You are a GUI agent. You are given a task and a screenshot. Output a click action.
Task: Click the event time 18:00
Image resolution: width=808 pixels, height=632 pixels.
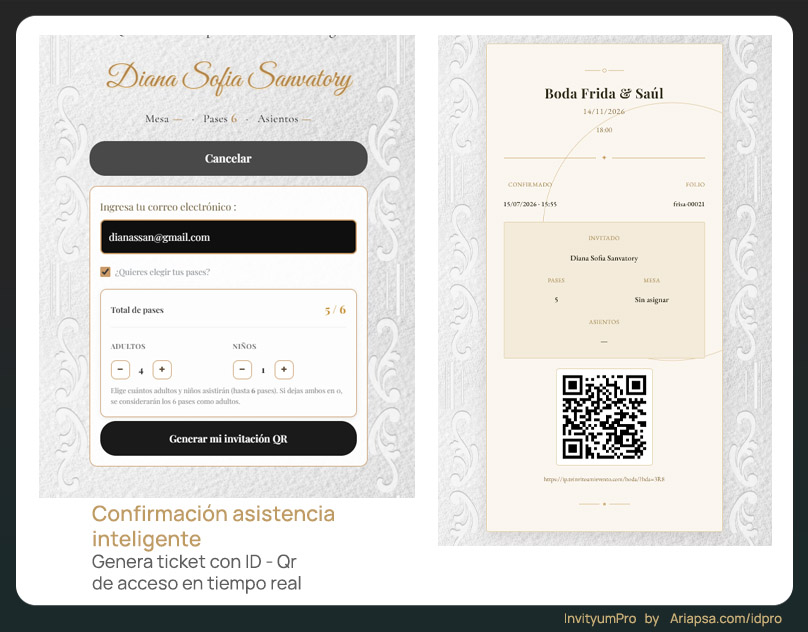[604, 130]
